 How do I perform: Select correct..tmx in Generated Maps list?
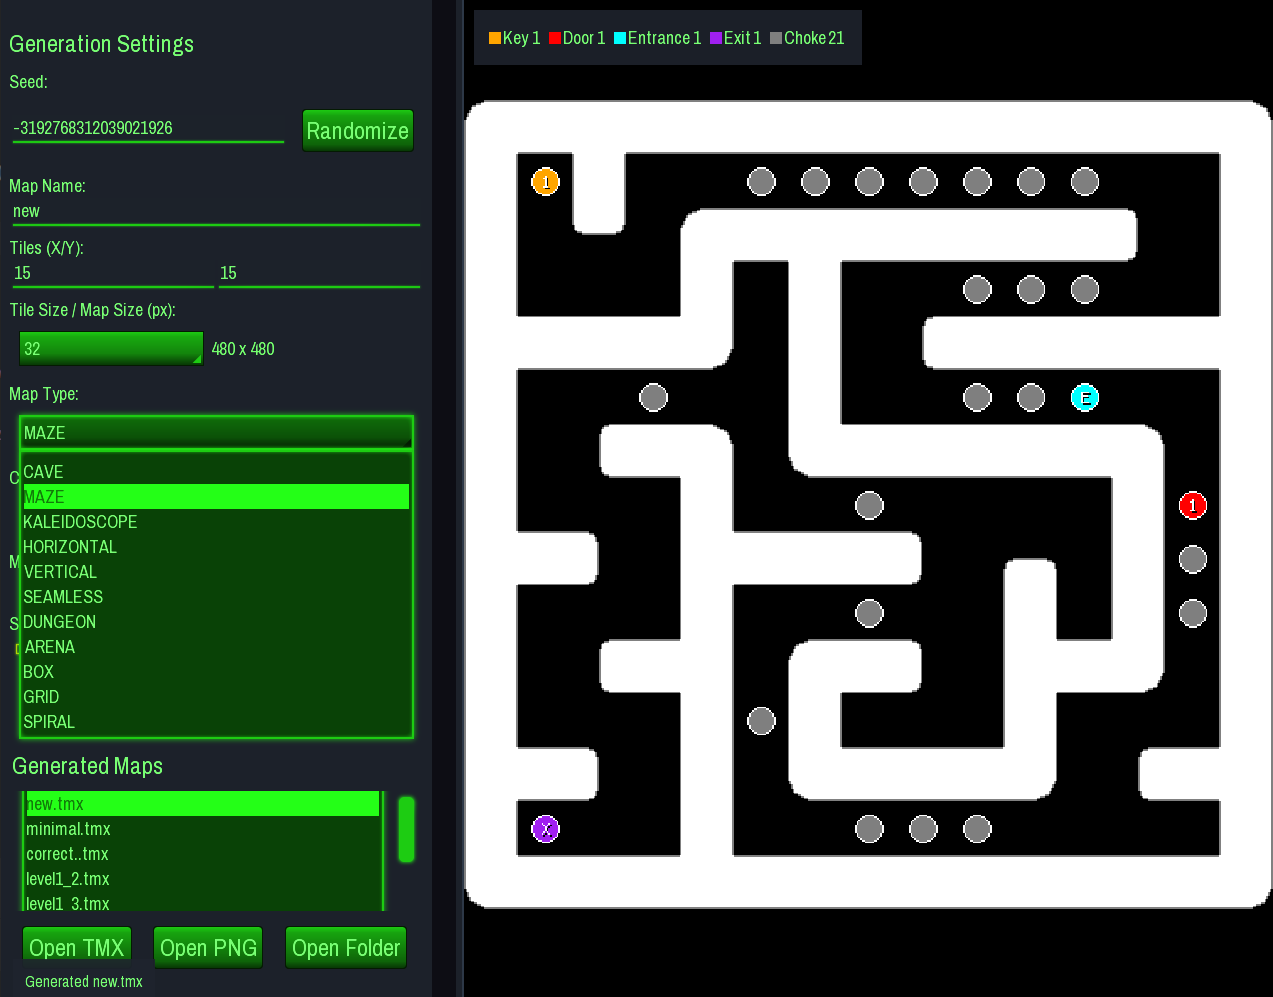coord(203,854)
